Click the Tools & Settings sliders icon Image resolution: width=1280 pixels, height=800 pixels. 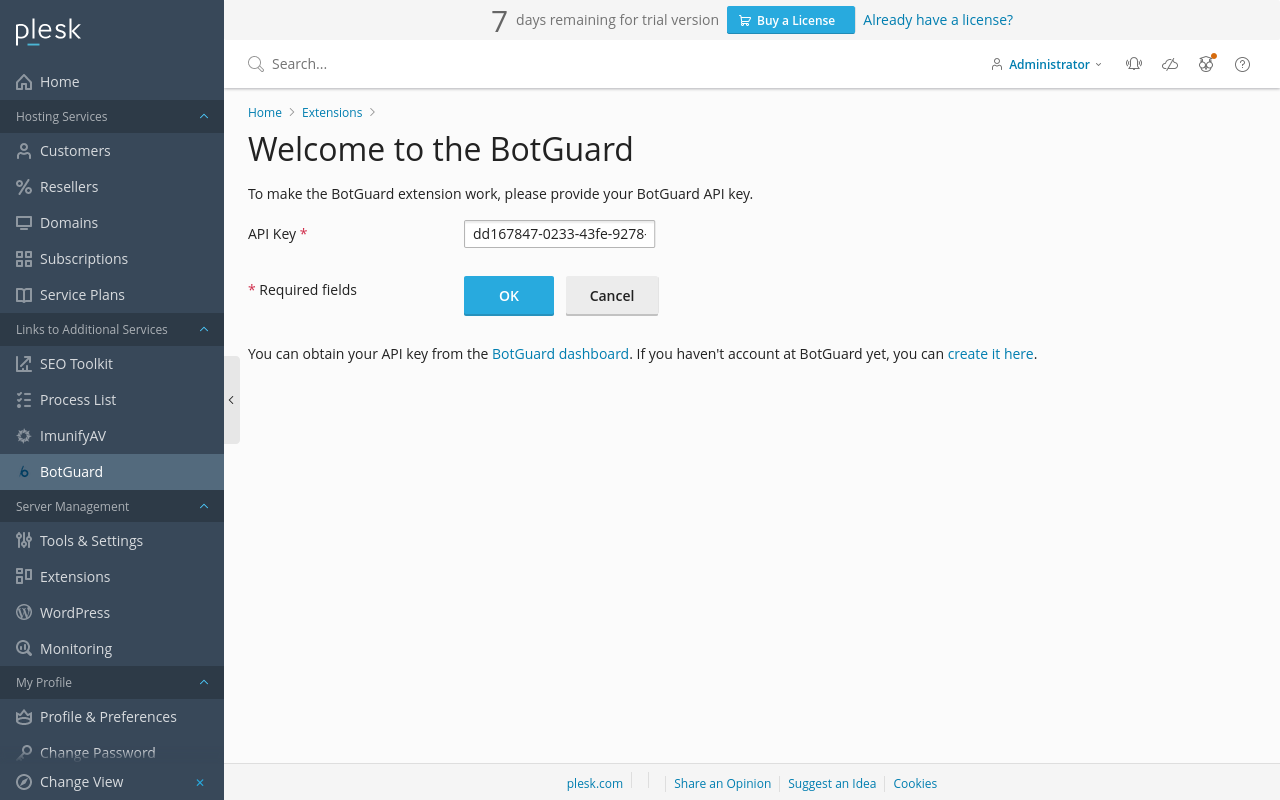point(24,541)
